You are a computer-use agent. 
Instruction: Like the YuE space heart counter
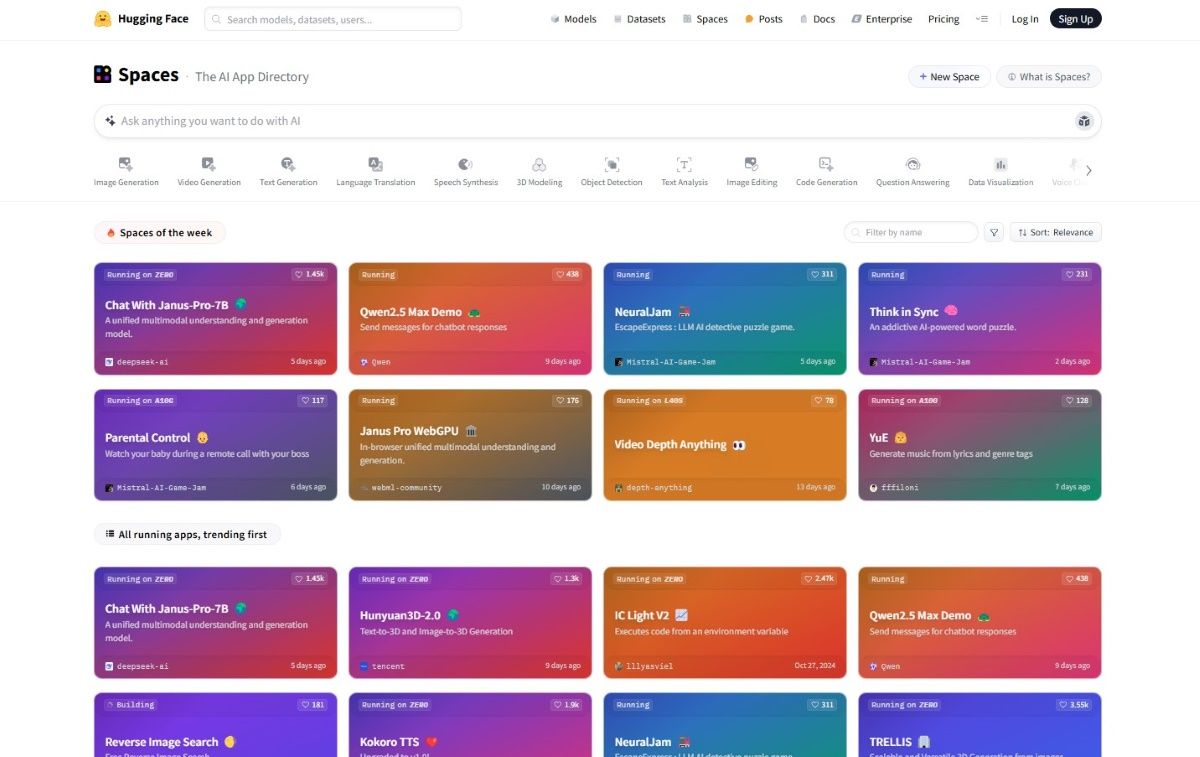1076,400
